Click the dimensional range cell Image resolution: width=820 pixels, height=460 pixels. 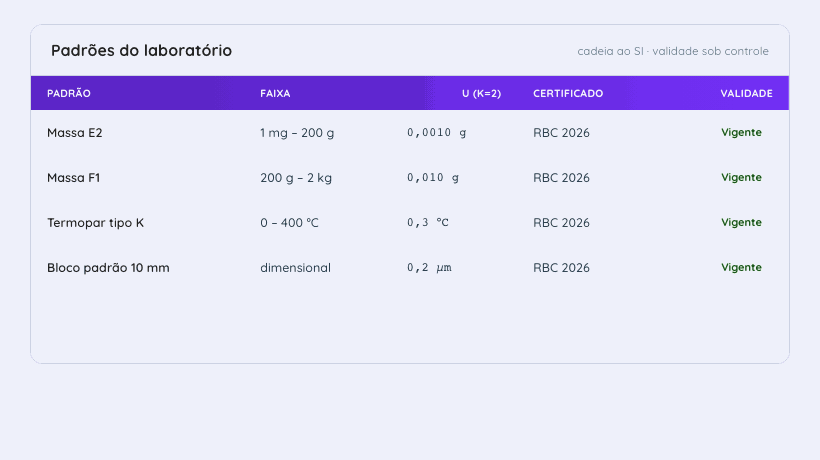pyautogui.click(x=295, y=268)
